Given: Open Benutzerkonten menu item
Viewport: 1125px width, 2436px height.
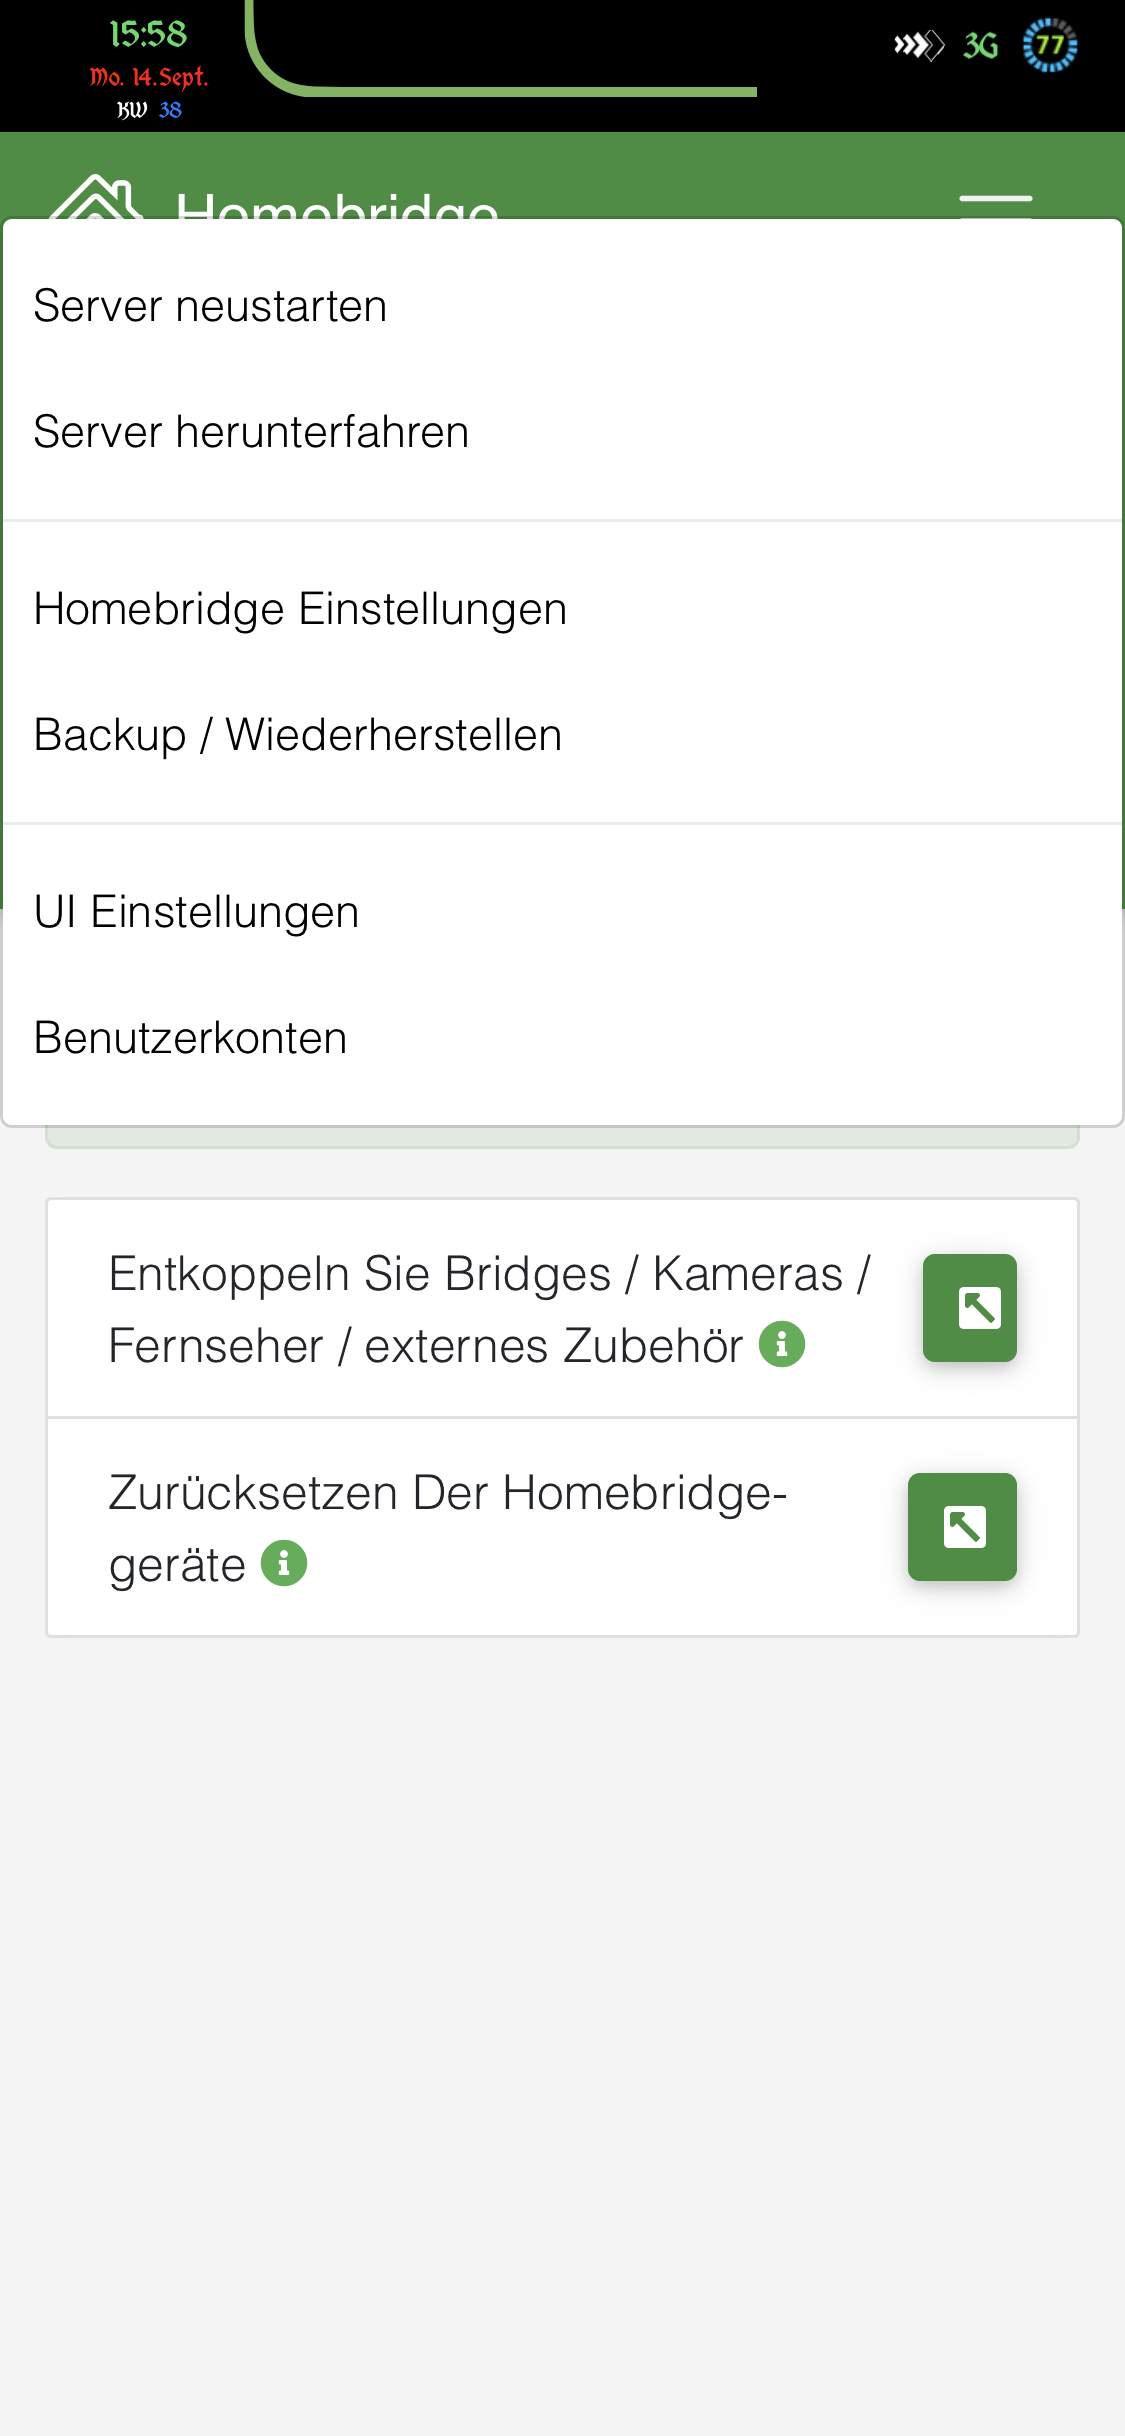Looking at the screenshot, I should click(x=190, y=1038).
